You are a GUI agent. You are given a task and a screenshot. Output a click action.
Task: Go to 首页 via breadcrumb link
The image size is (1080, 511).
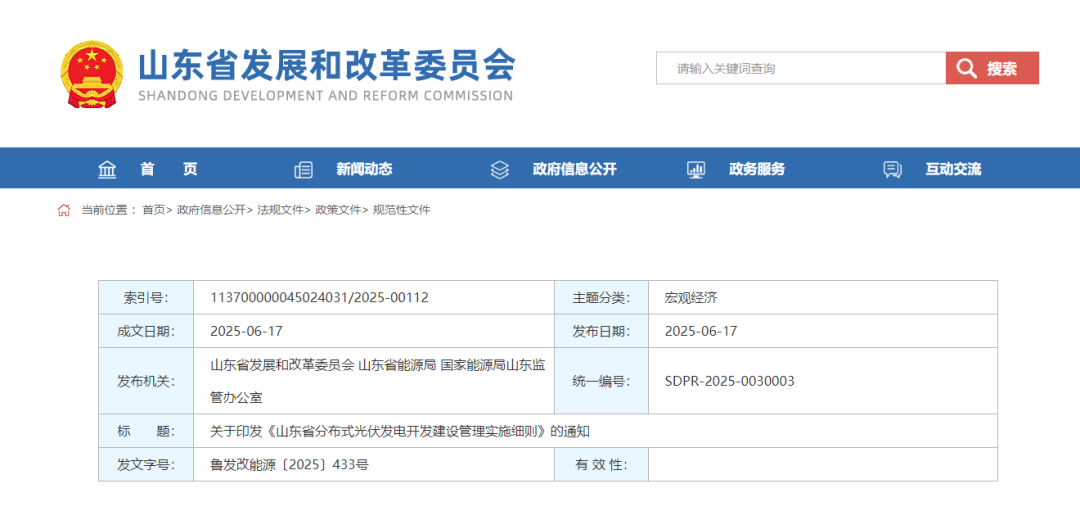click(154, 210)
